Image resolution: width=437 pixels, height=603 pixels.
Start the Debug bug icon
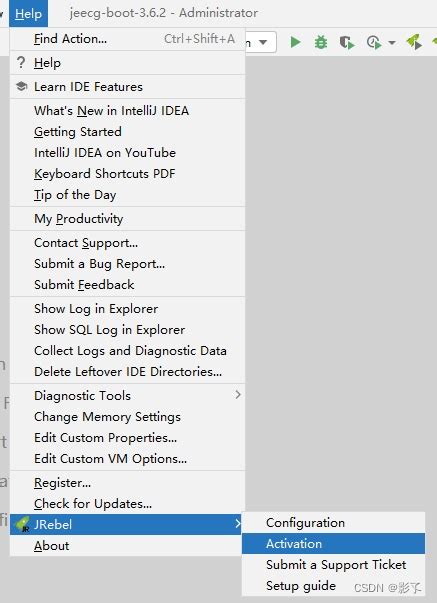click(x=321, y=42)
